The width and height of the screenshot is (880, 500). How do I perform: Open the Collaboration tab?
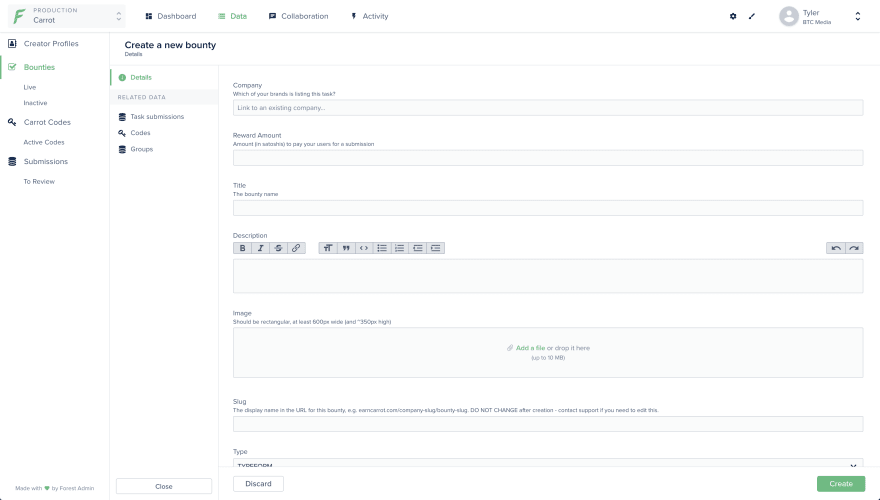pyautogui.click(x=299, y=16)
